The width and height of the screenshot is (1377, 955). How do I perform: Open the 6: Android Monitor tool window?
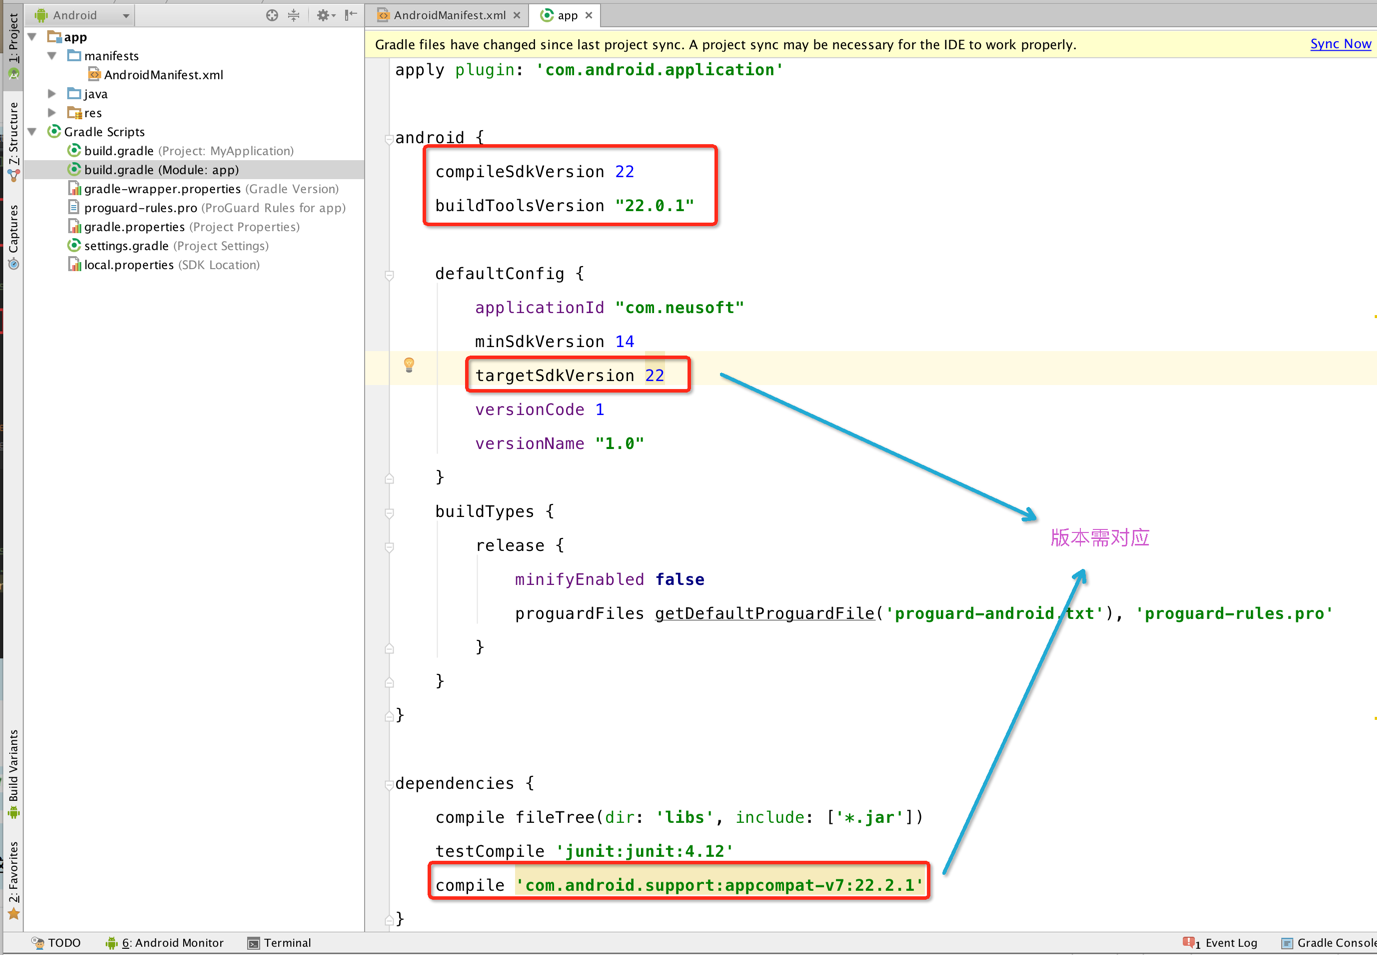164,943
